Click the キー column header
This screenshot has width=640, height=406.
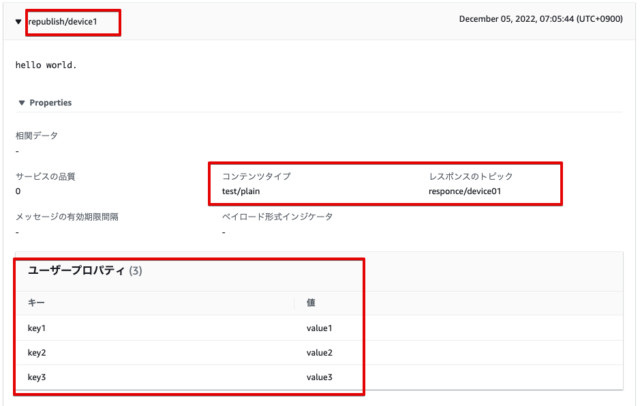point(36,302)
